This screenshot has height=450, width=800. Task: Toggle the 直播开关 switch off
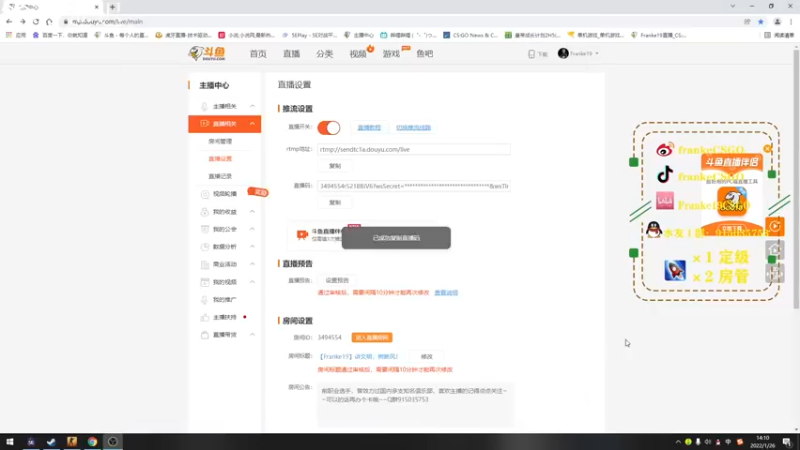[x=329, y=128]
